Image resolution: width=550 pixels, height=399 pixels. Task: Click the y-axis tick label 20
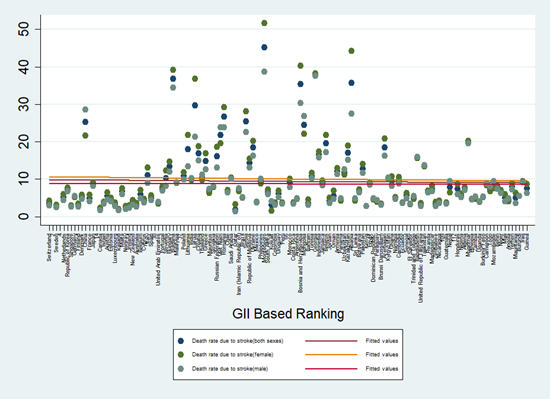pyautogui.click(x=24, y=142)
